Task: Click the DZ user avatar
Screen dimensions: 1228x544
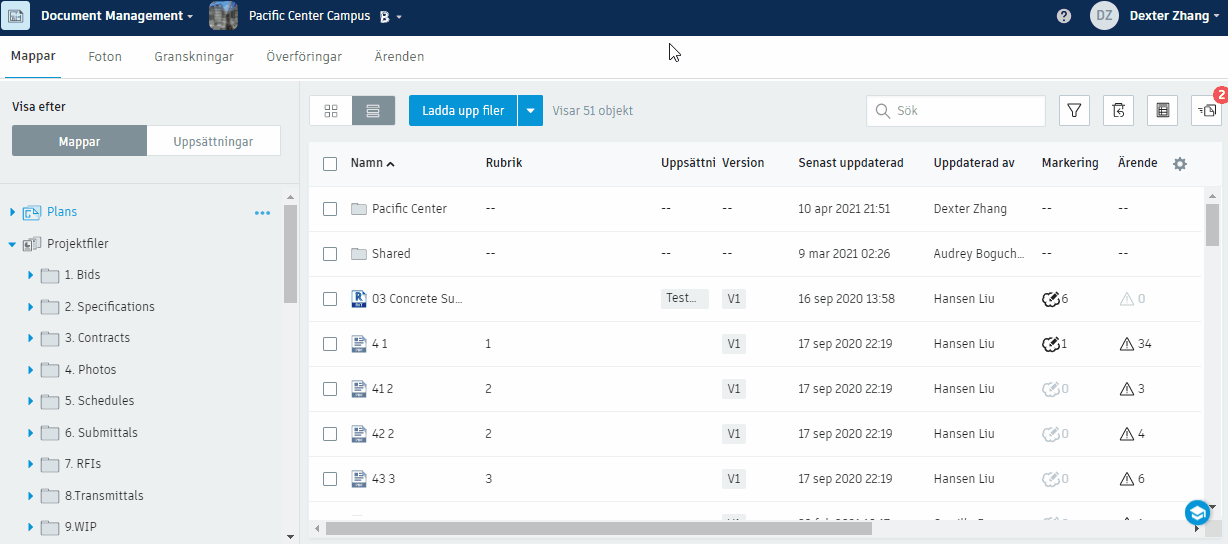Action: [x=1104, y=16]
